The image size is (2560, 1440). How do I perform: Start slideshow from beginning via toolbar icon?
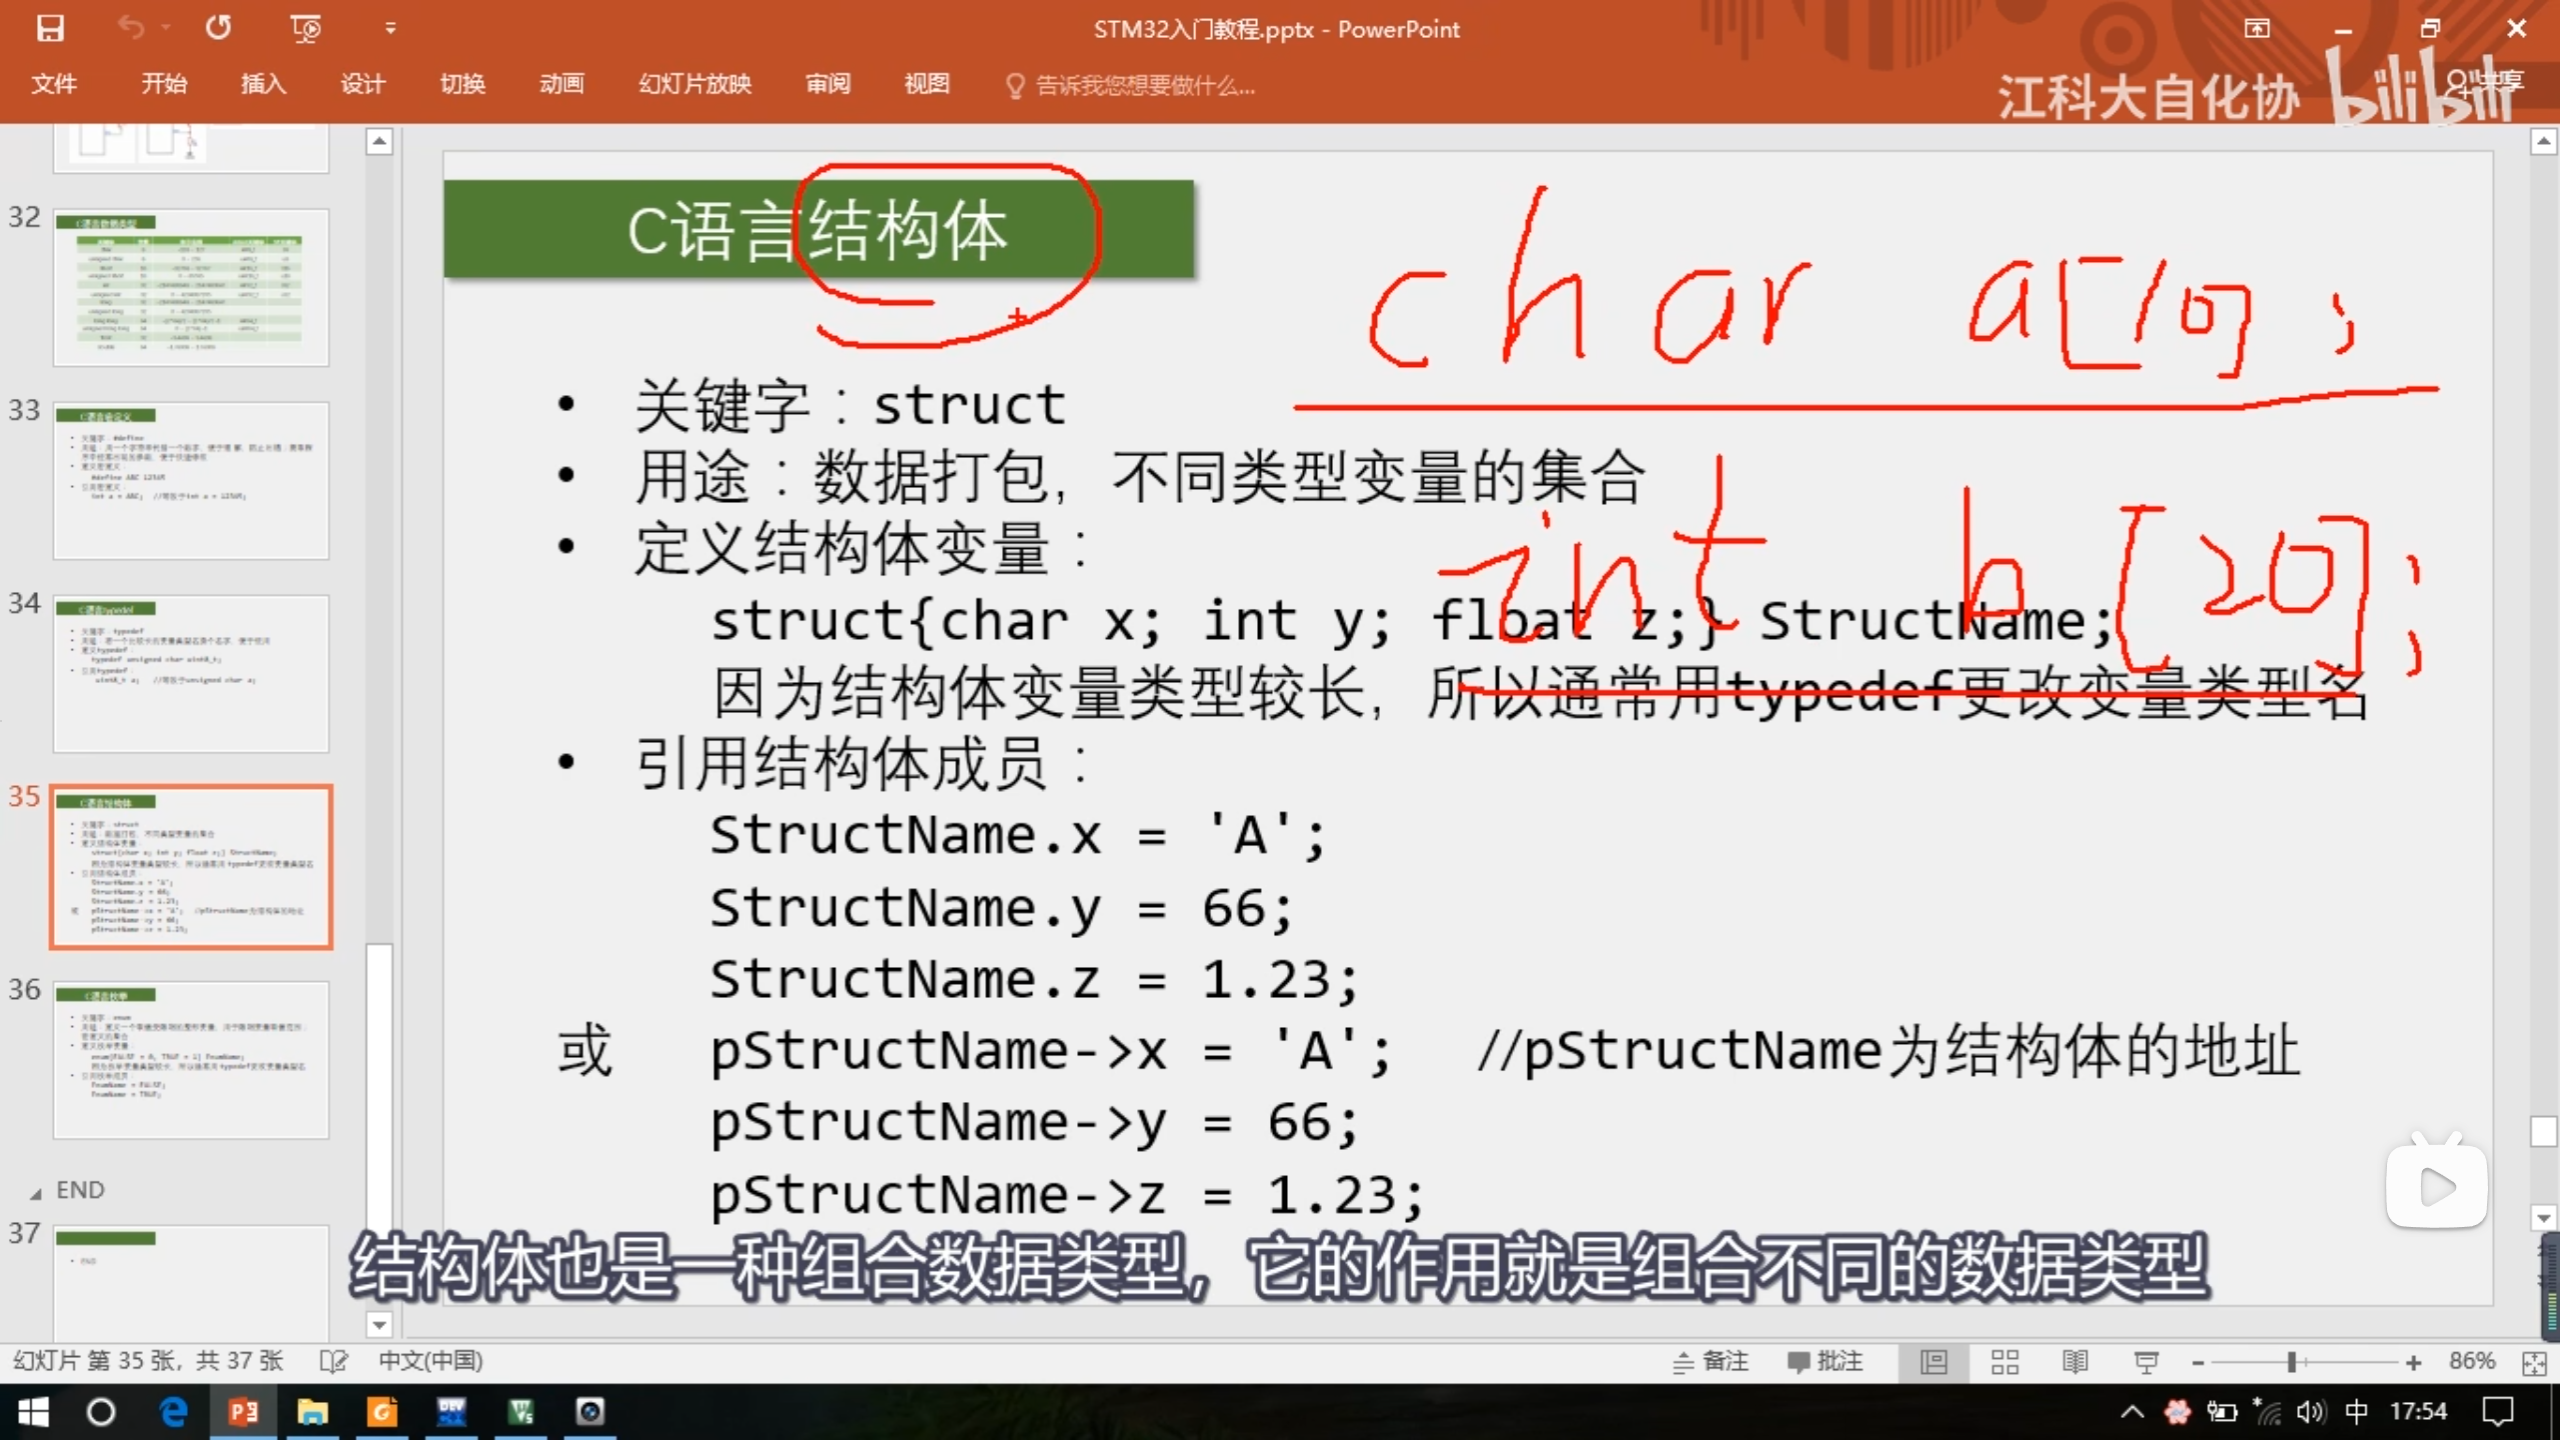pos(305,28)
